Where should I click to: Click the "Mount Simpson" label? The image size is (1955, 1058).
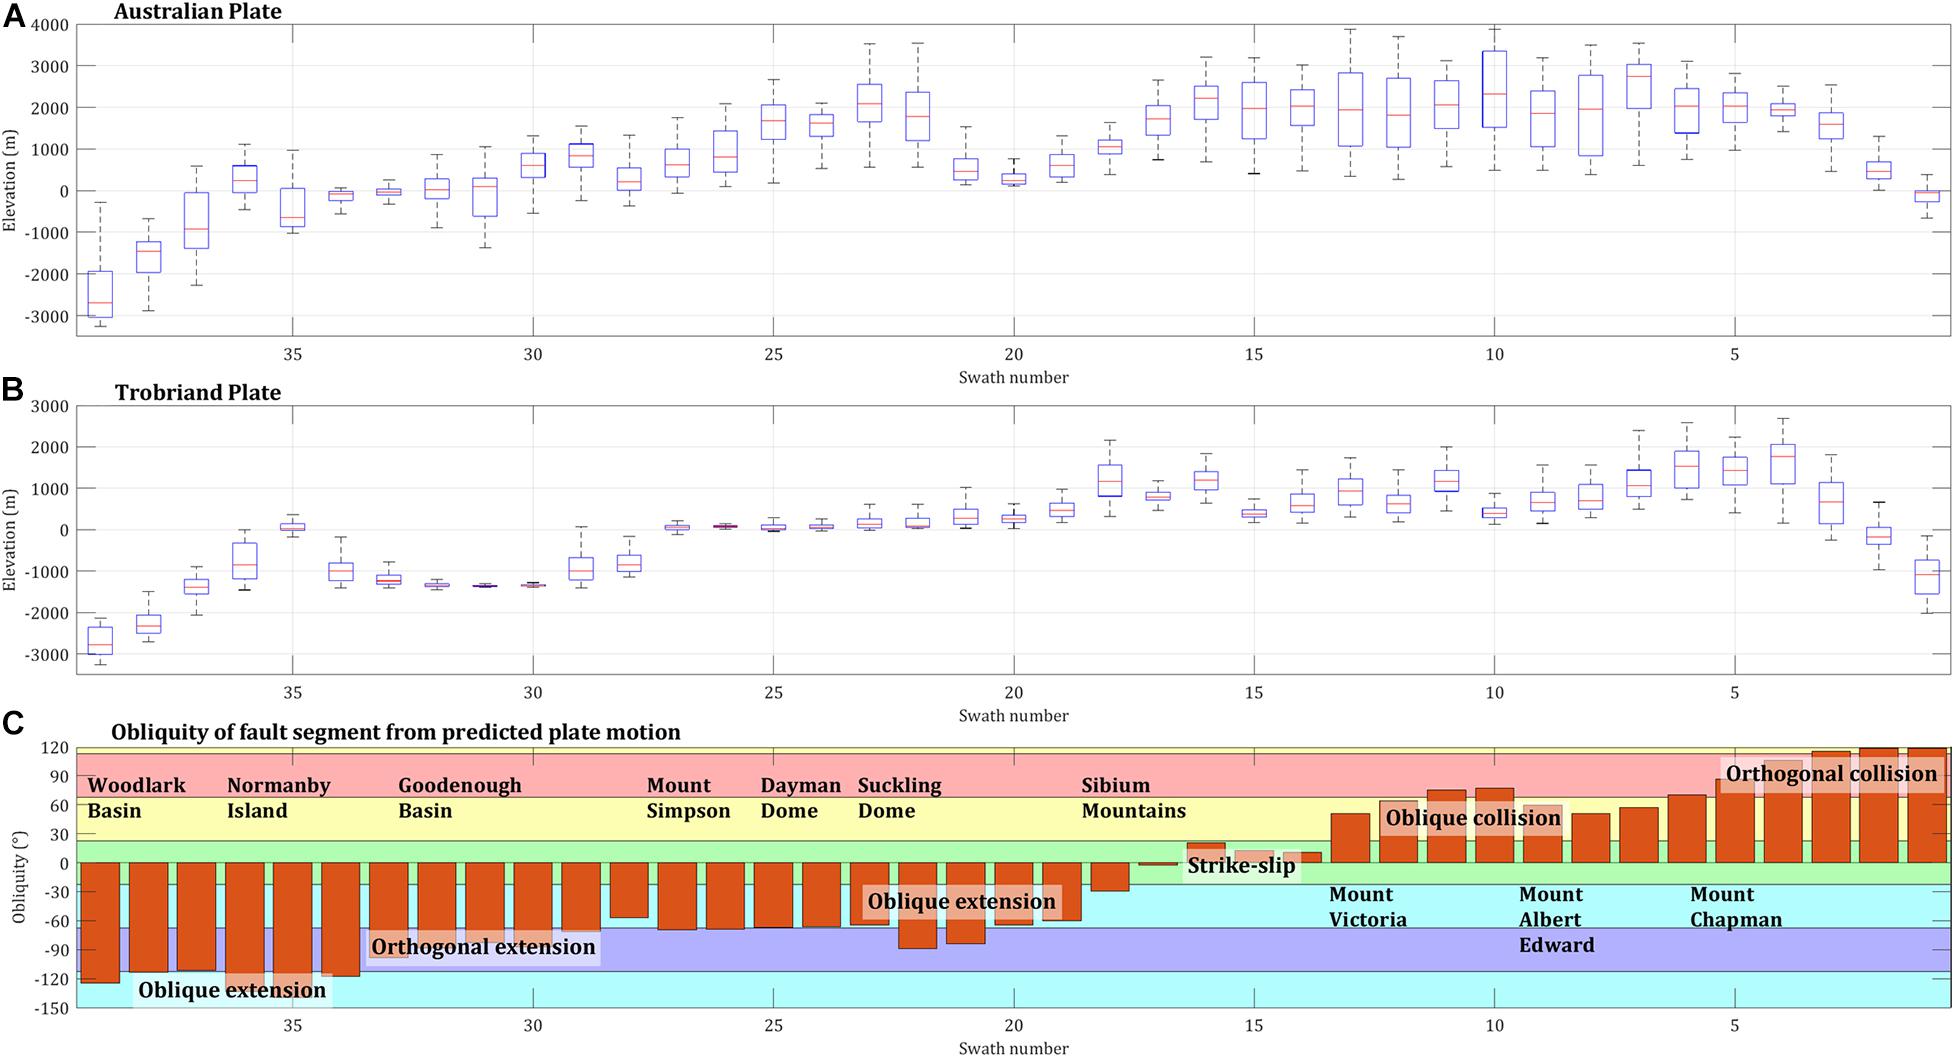pyautogui.click(x=689, y=798)
